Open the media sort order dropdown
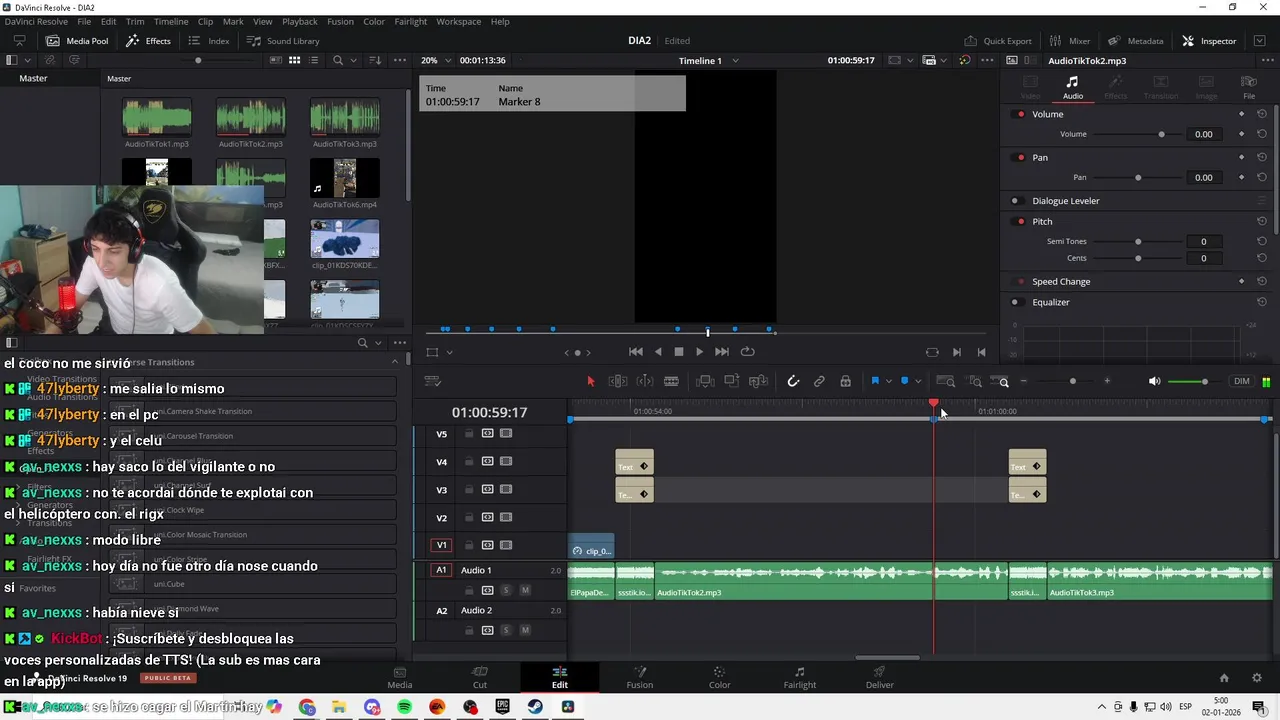This screenshot has height=720, width=1280. (375, 60)
